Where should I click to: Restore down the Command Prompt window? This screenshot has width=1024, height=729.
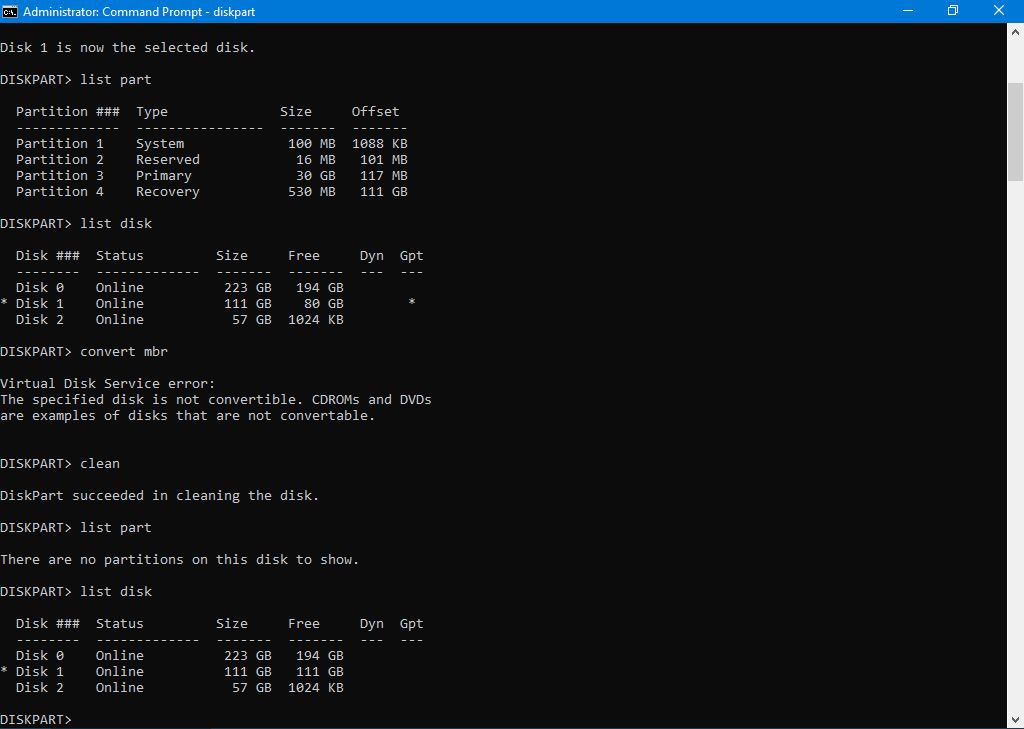pos(952,11)
